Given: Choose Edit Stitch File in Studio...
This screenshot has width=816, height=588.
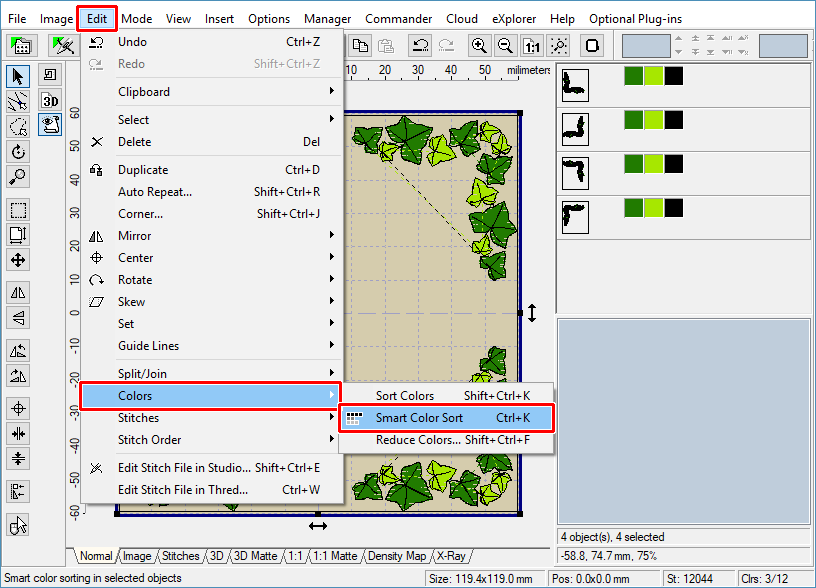Looking at the screenshot, I should click(212, 468).
